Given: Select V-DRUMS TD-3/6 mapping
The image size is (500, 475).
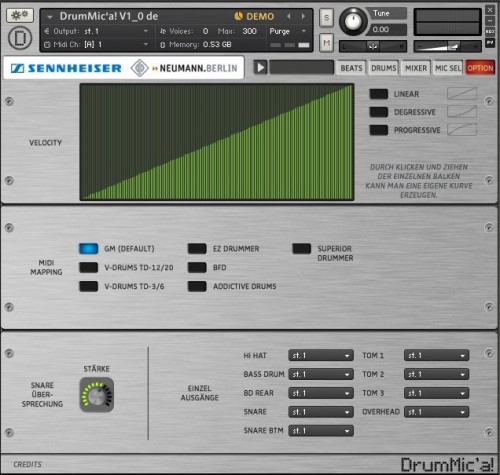Looking at the screenshot, I should [x=88, y=286].
